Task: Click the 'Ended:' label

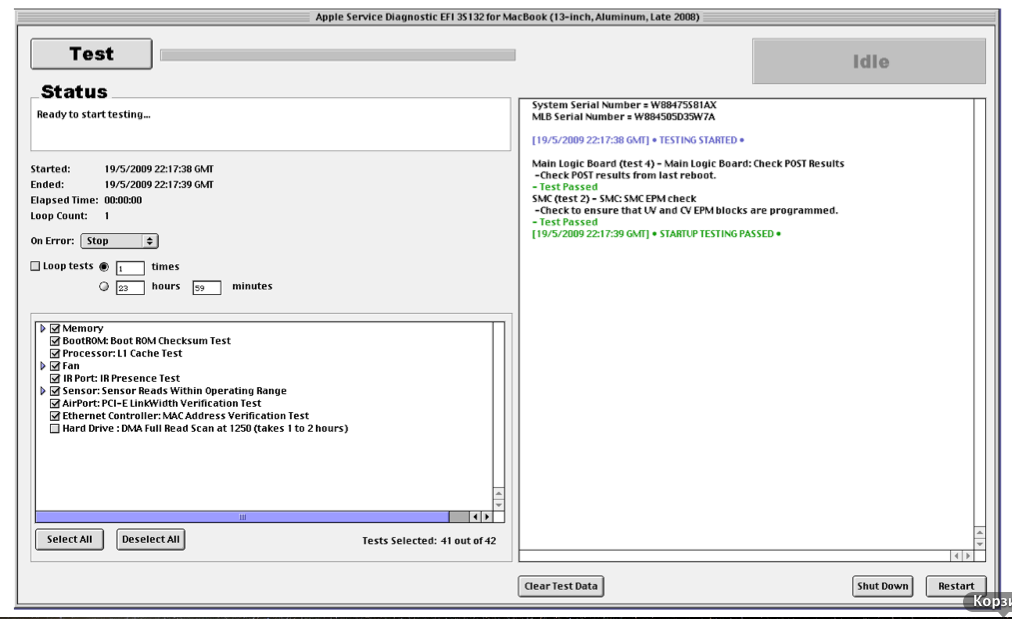Action: pos(47,185)
